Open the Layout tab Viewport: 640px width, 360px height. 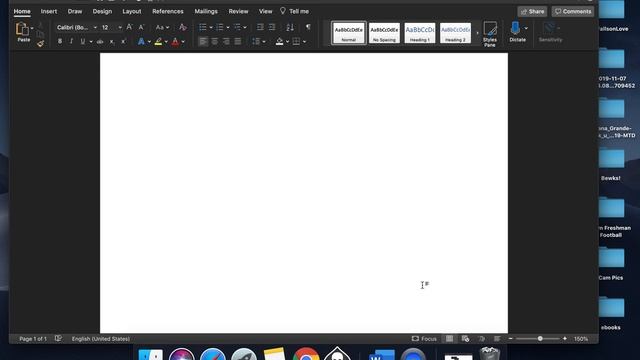coord(132,11)
